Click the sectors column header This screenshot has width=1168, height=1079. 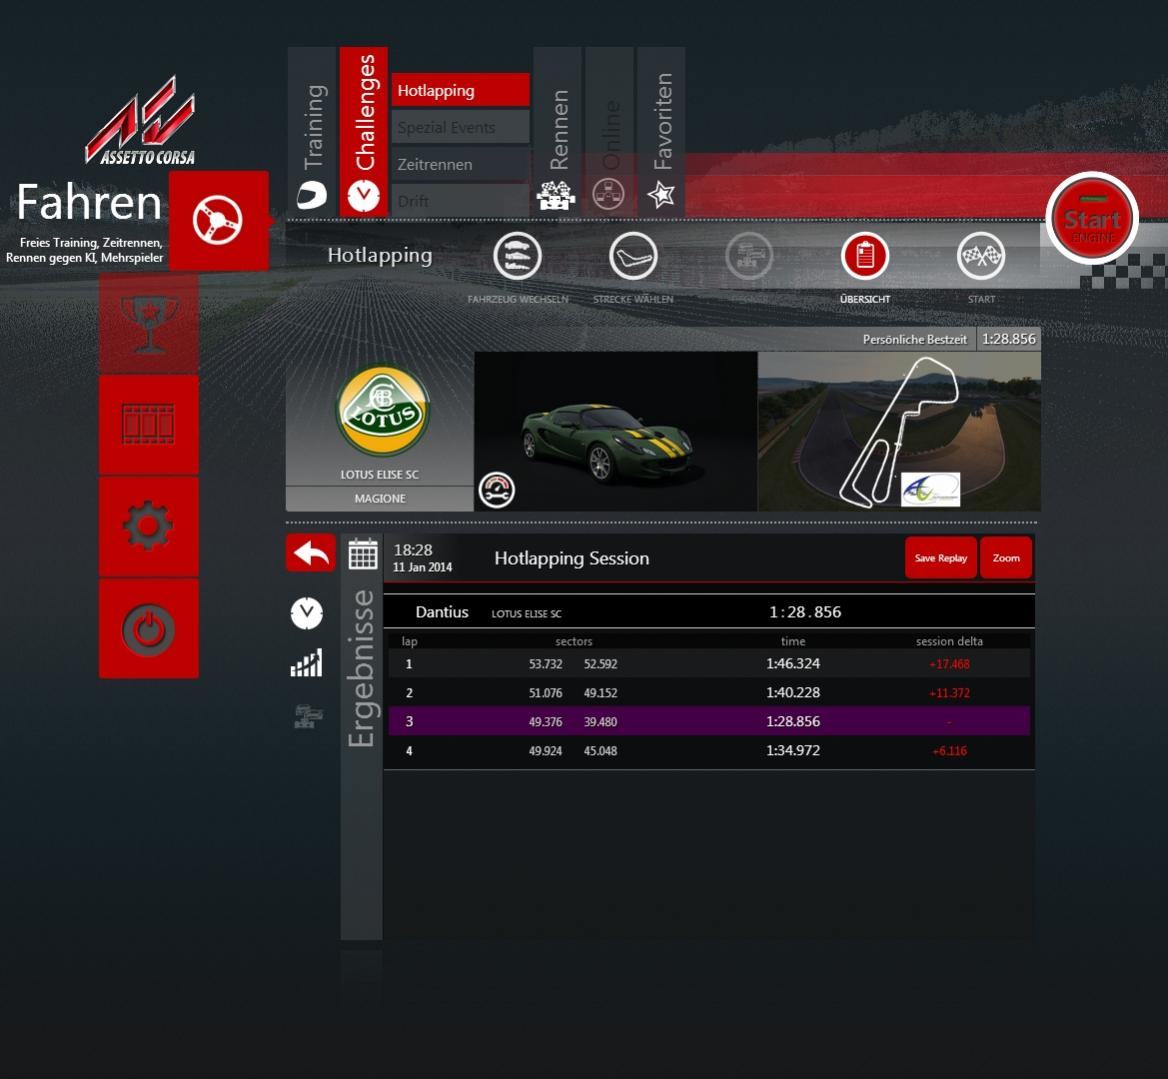pos(574,641)
